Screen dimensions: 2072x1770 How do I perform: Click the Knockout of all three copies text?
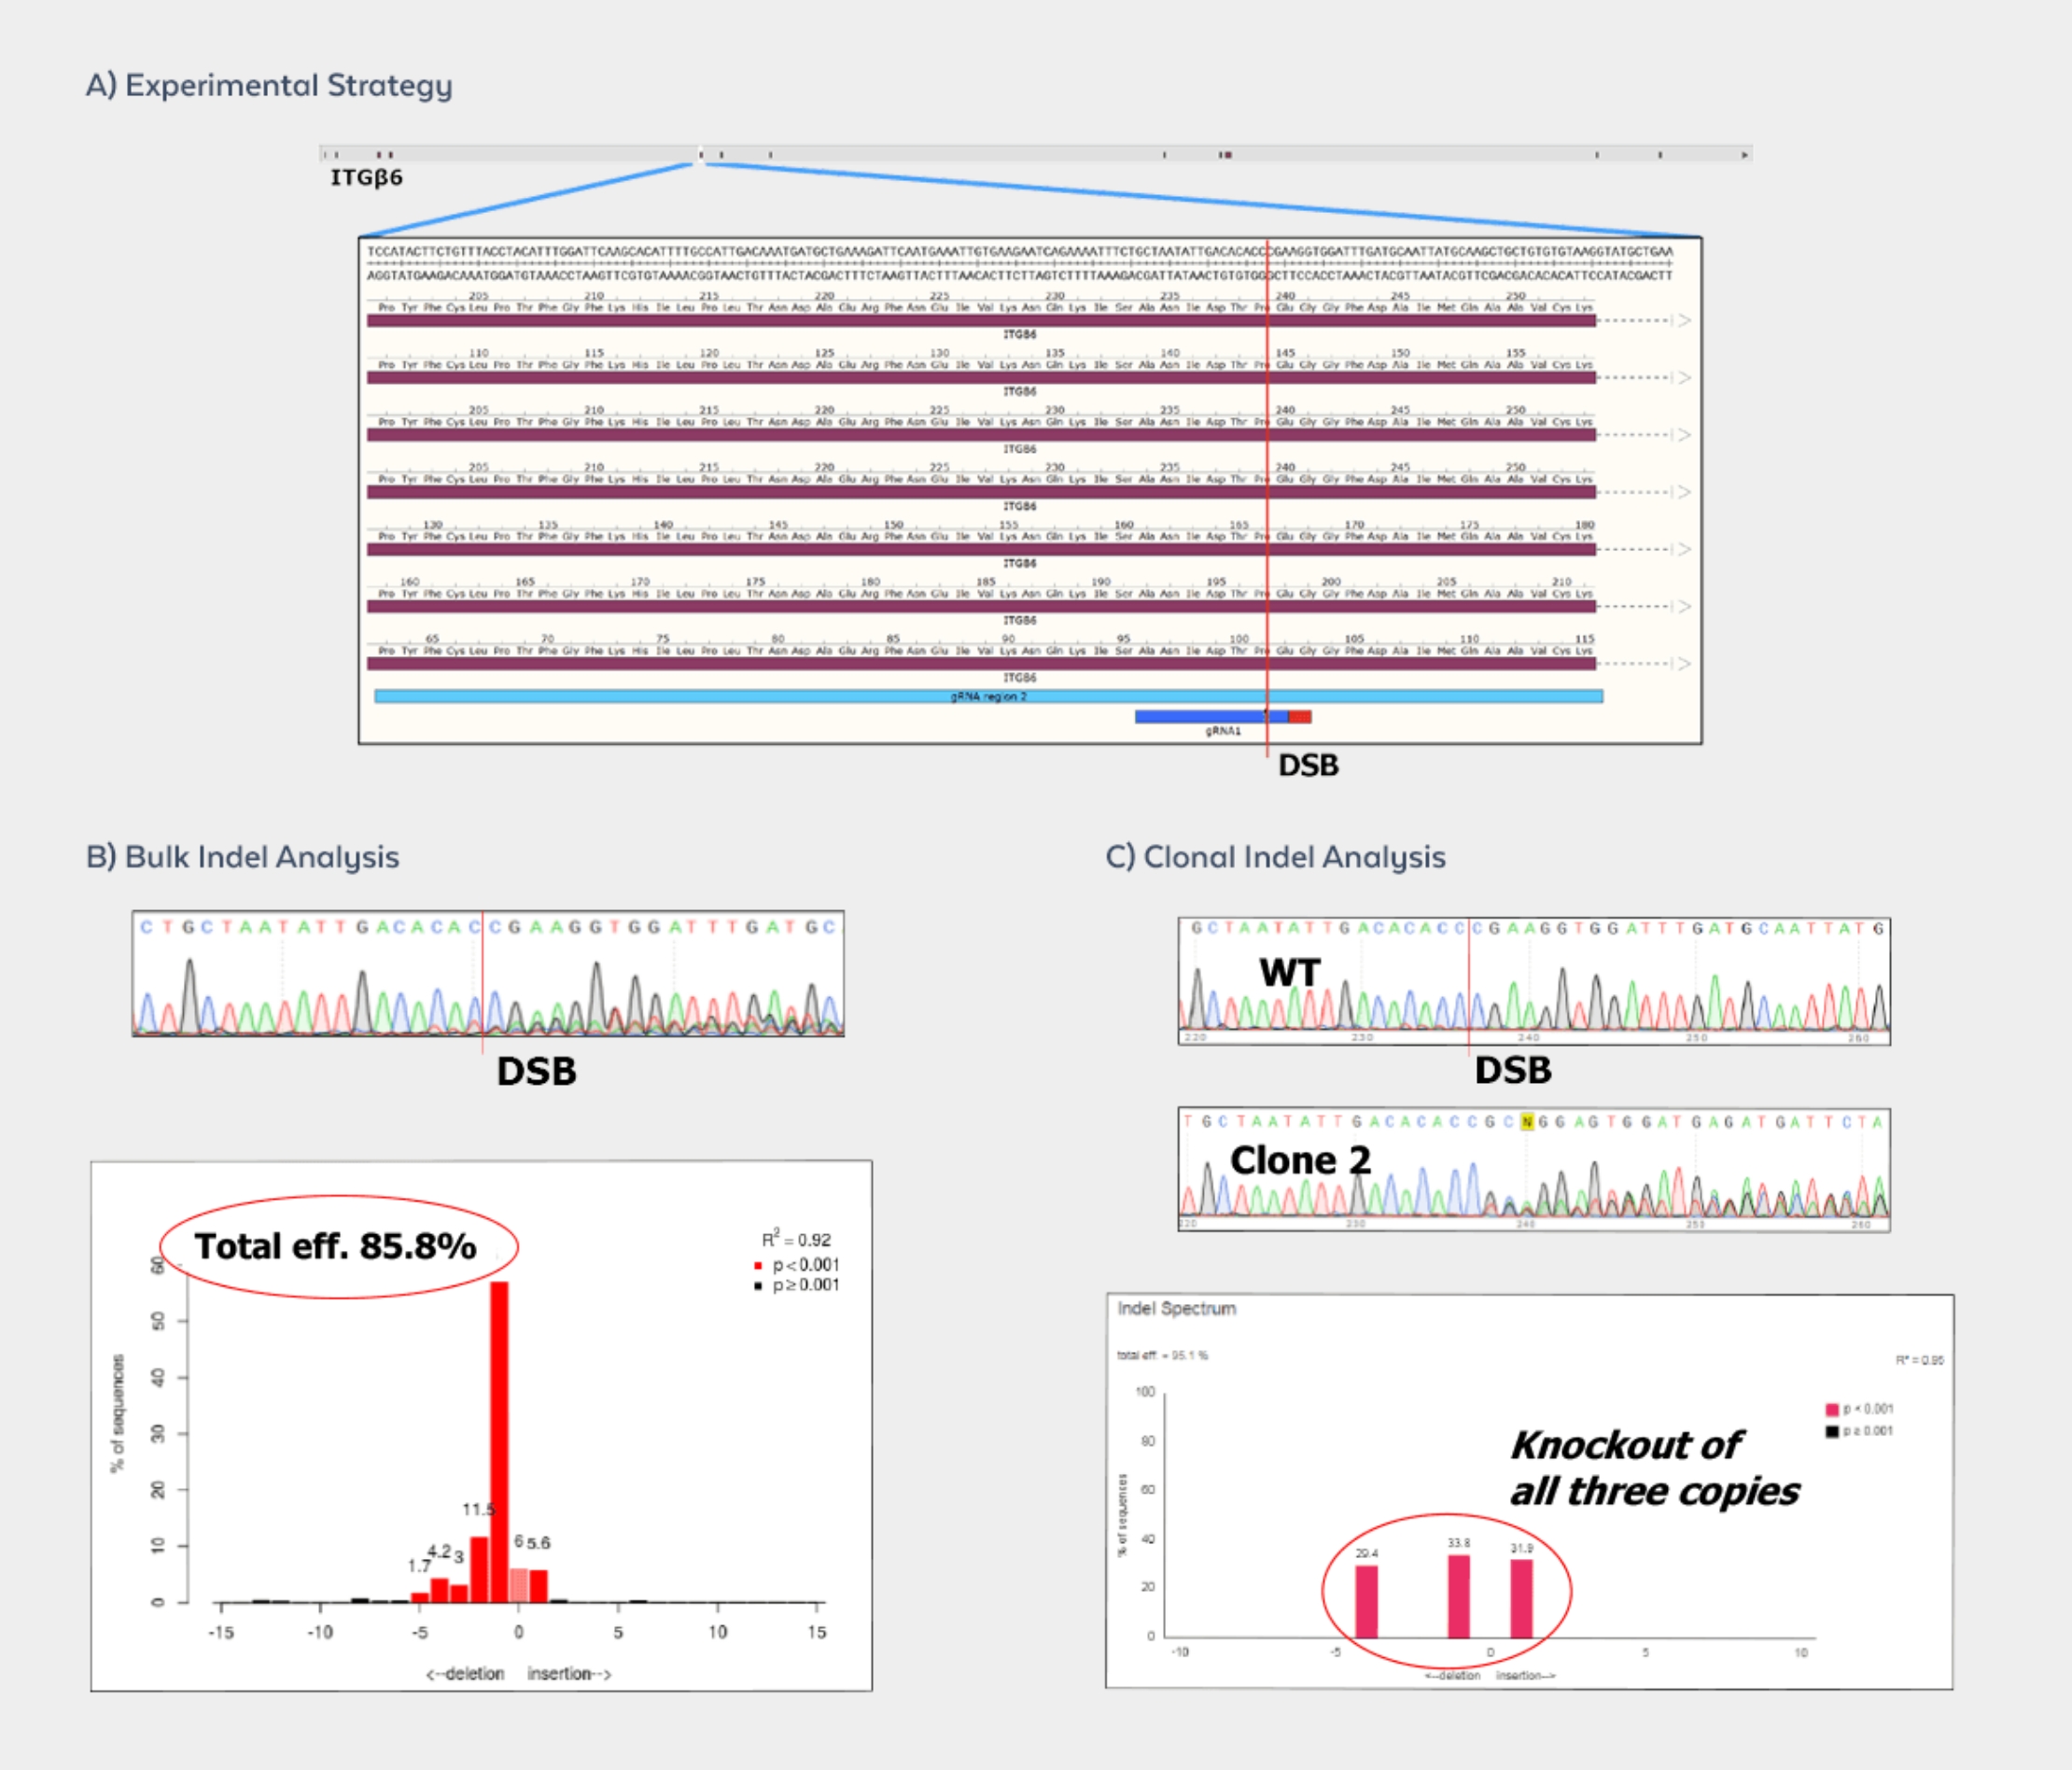coord(1653,1468)
